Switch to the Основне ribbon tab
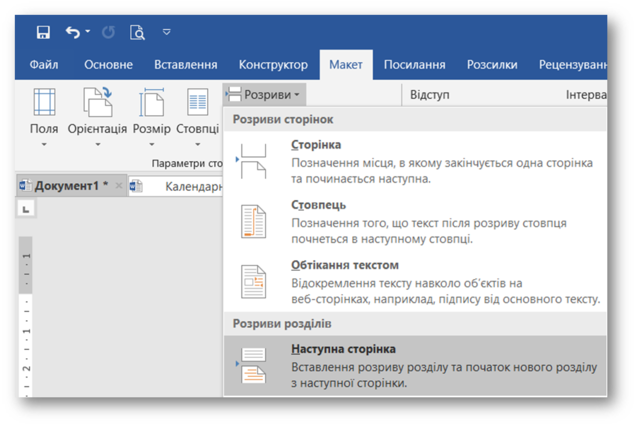Image resolution: width=637 pixels, height=427 pixels. 108,65
